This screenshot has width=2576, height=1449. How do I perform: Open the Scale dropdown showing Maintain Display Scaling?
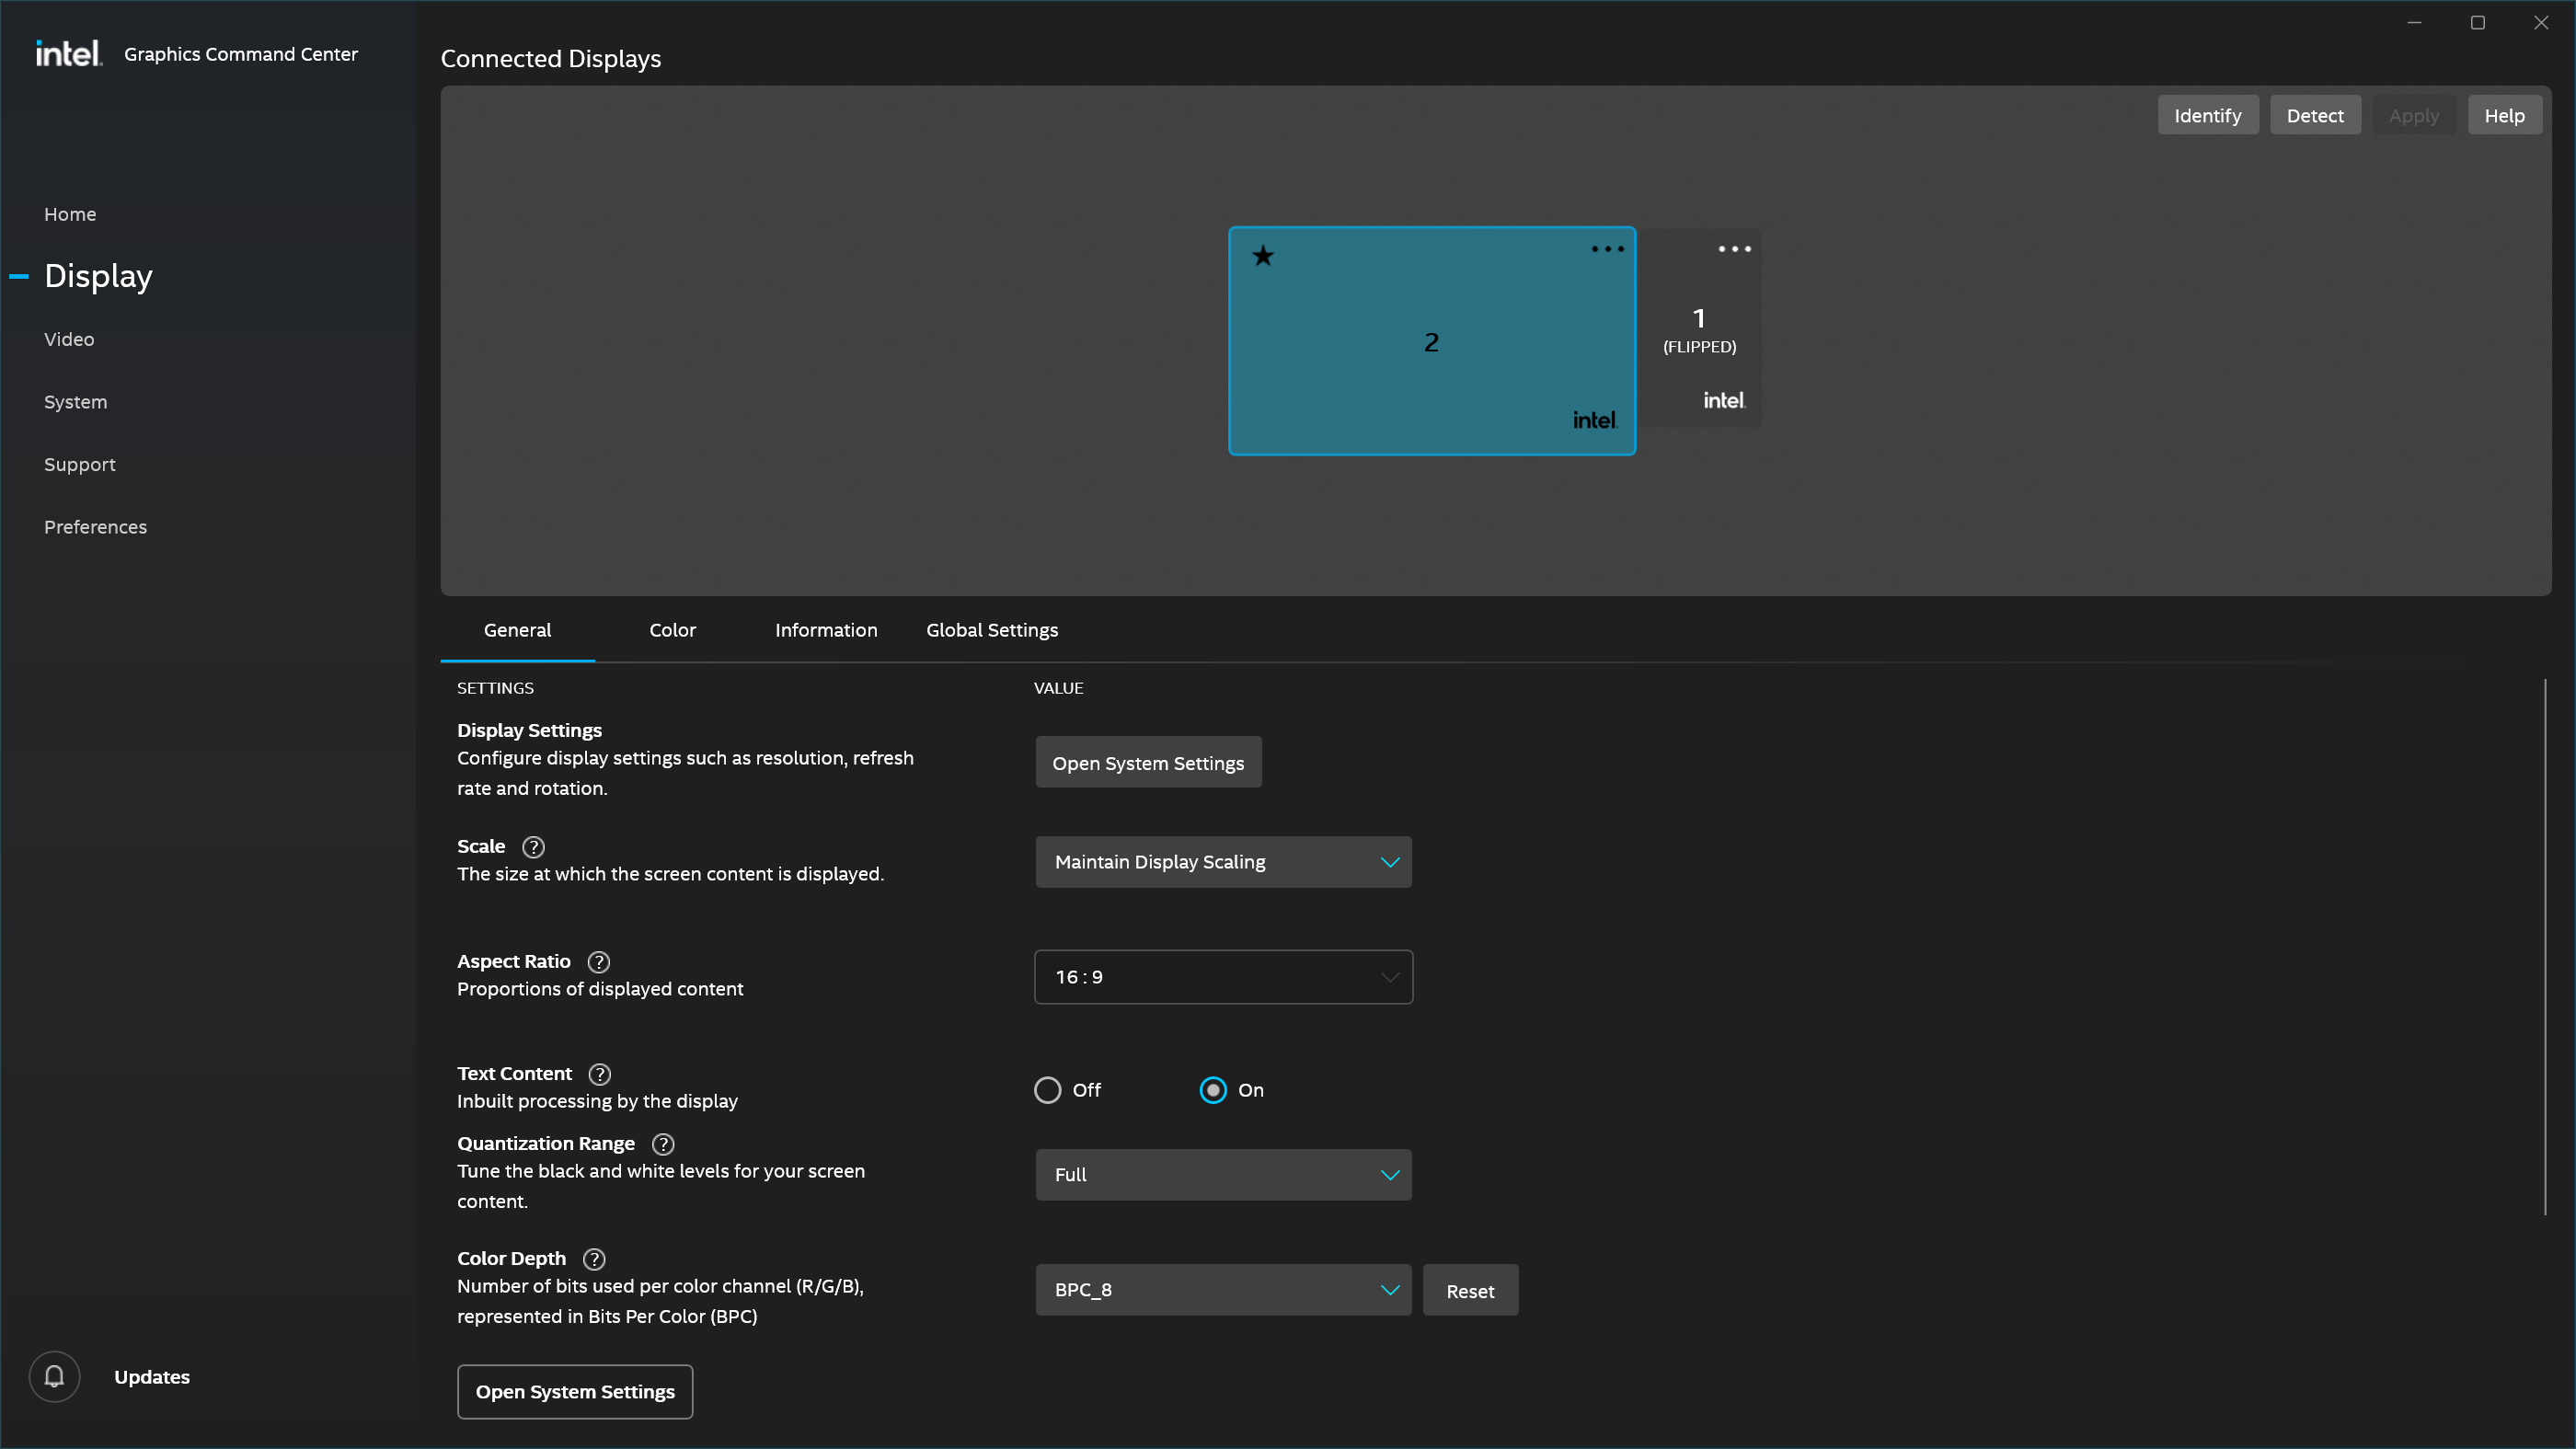coord(1223,861)
